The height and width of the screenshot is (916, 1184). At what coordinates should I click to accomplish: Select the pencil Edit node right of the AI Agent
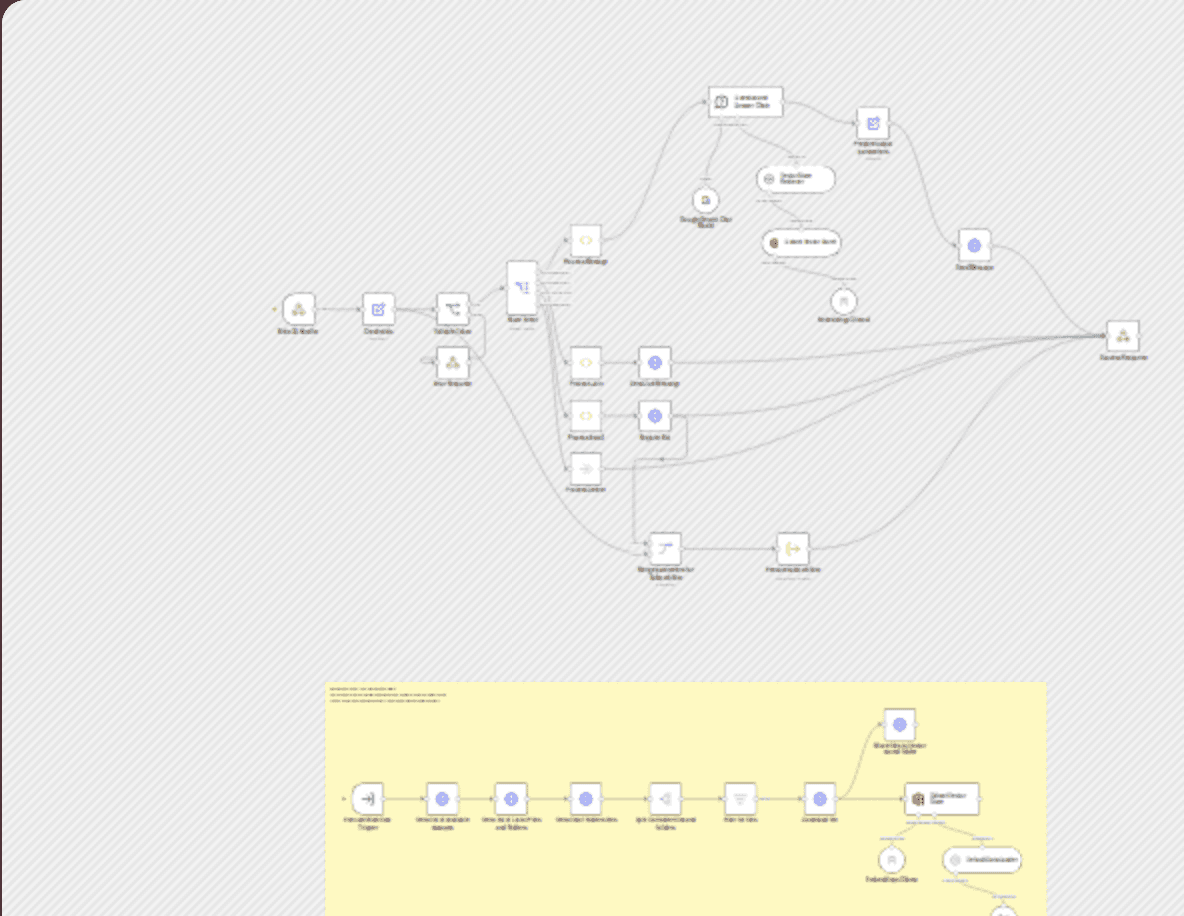[x=873, y=123]
